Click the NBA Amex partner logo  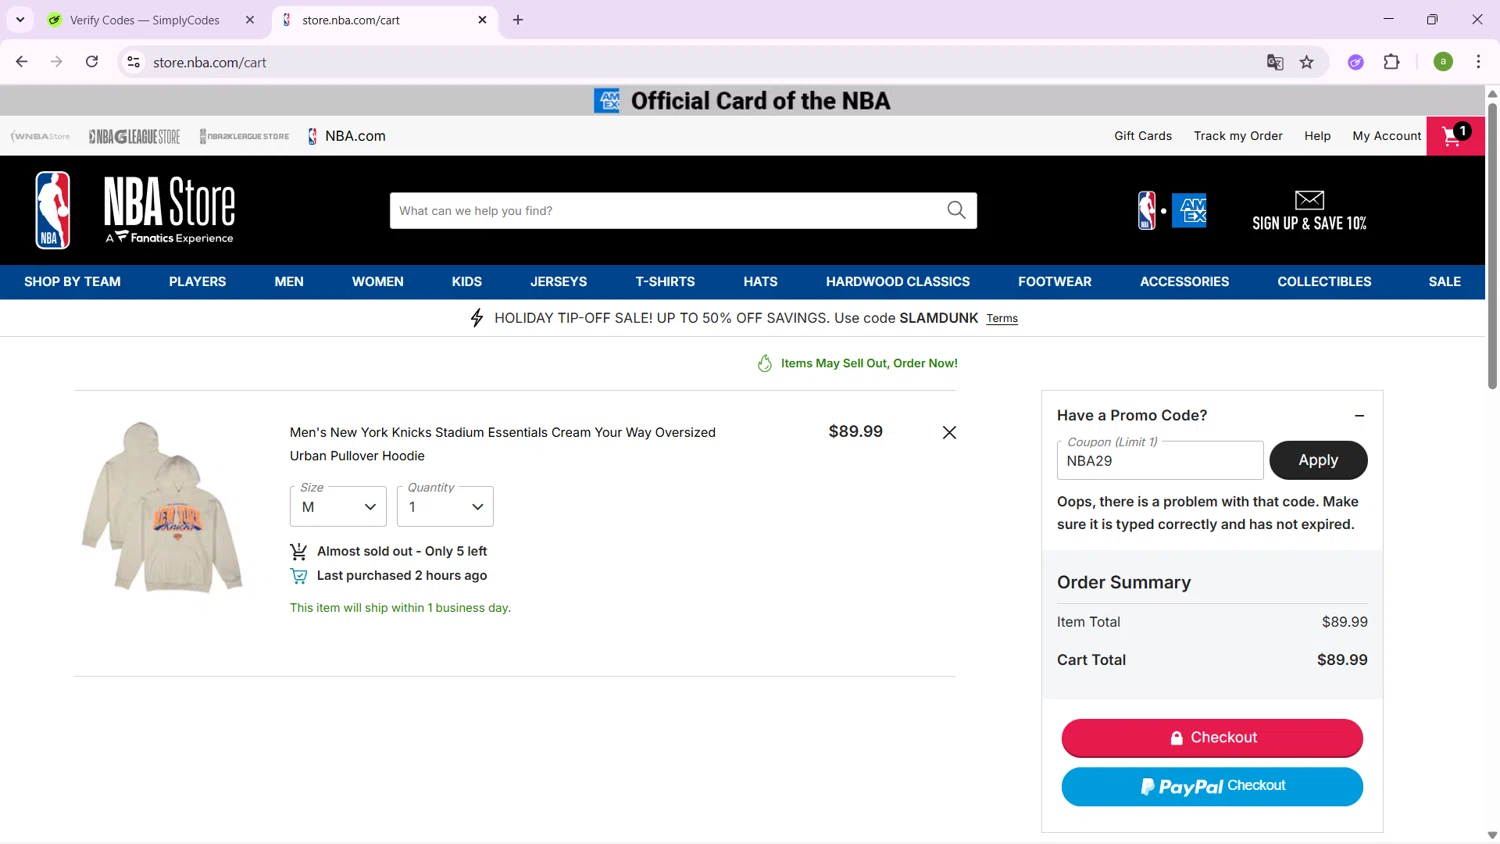(1172, 210)
